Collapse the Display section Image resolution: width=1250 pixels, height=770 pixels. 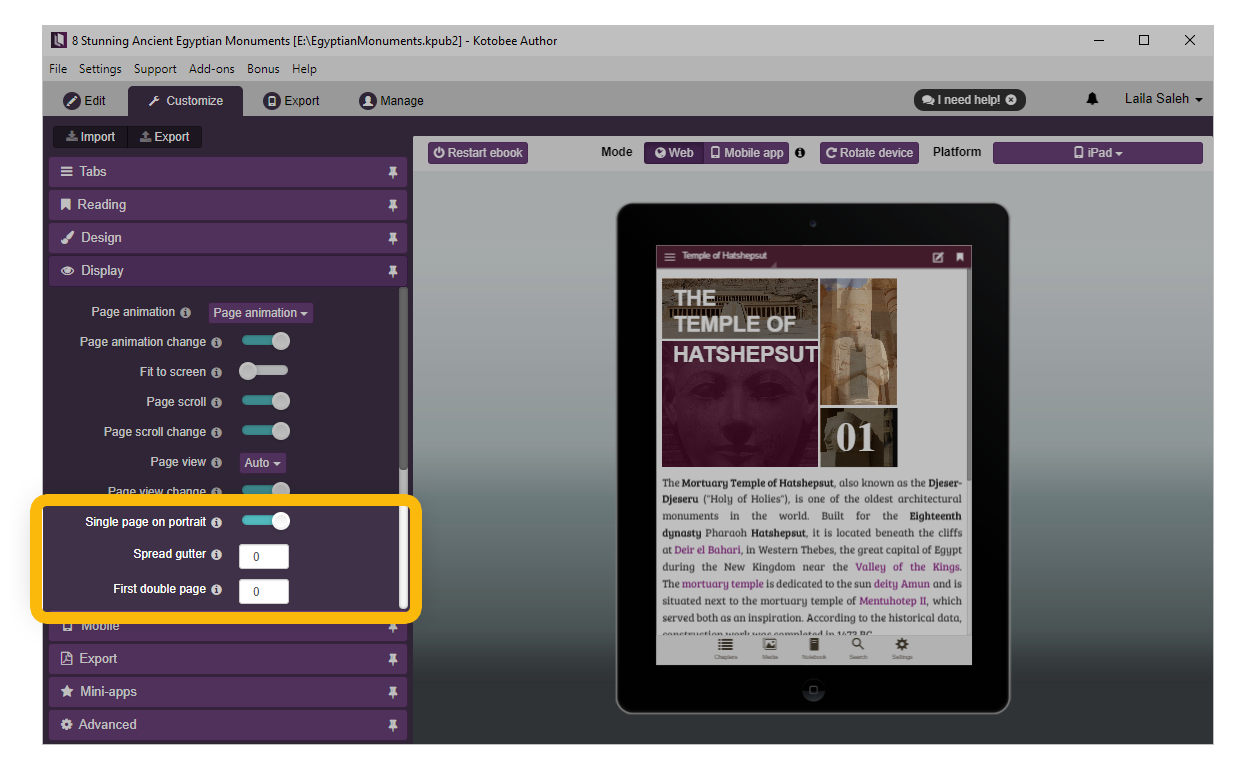(228, 271)
